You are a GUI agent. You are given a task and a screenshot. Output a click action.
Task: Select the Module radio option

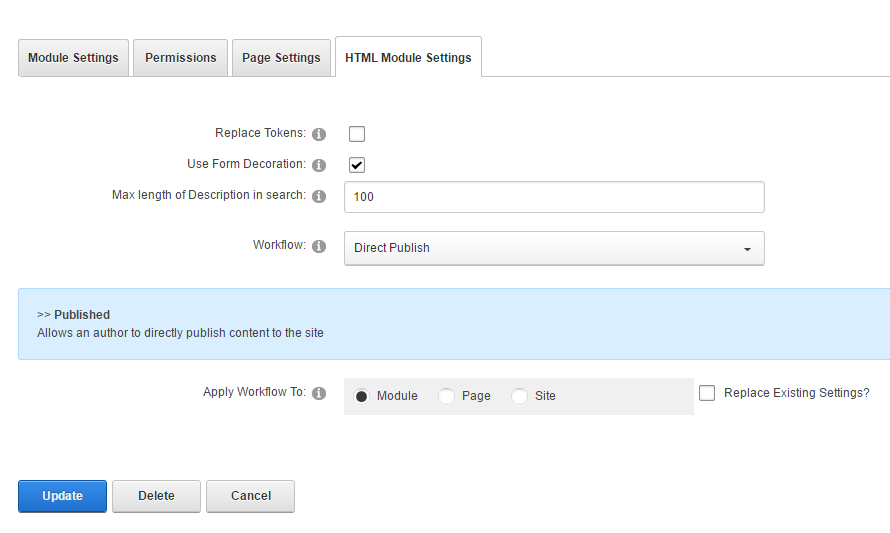tap(361, 396)
